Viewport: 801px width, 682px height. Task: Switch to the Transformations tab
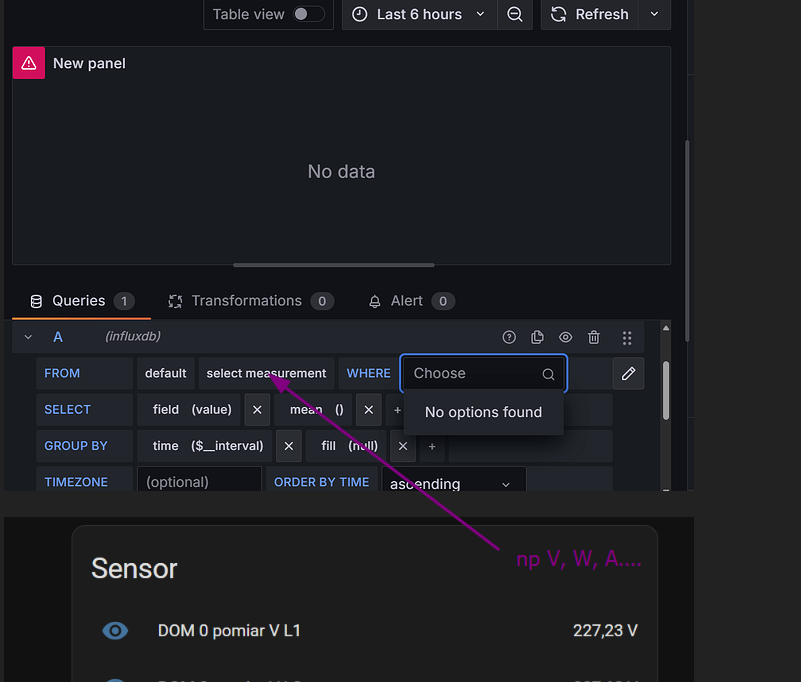pyautogui.click(x=246, y=301)
